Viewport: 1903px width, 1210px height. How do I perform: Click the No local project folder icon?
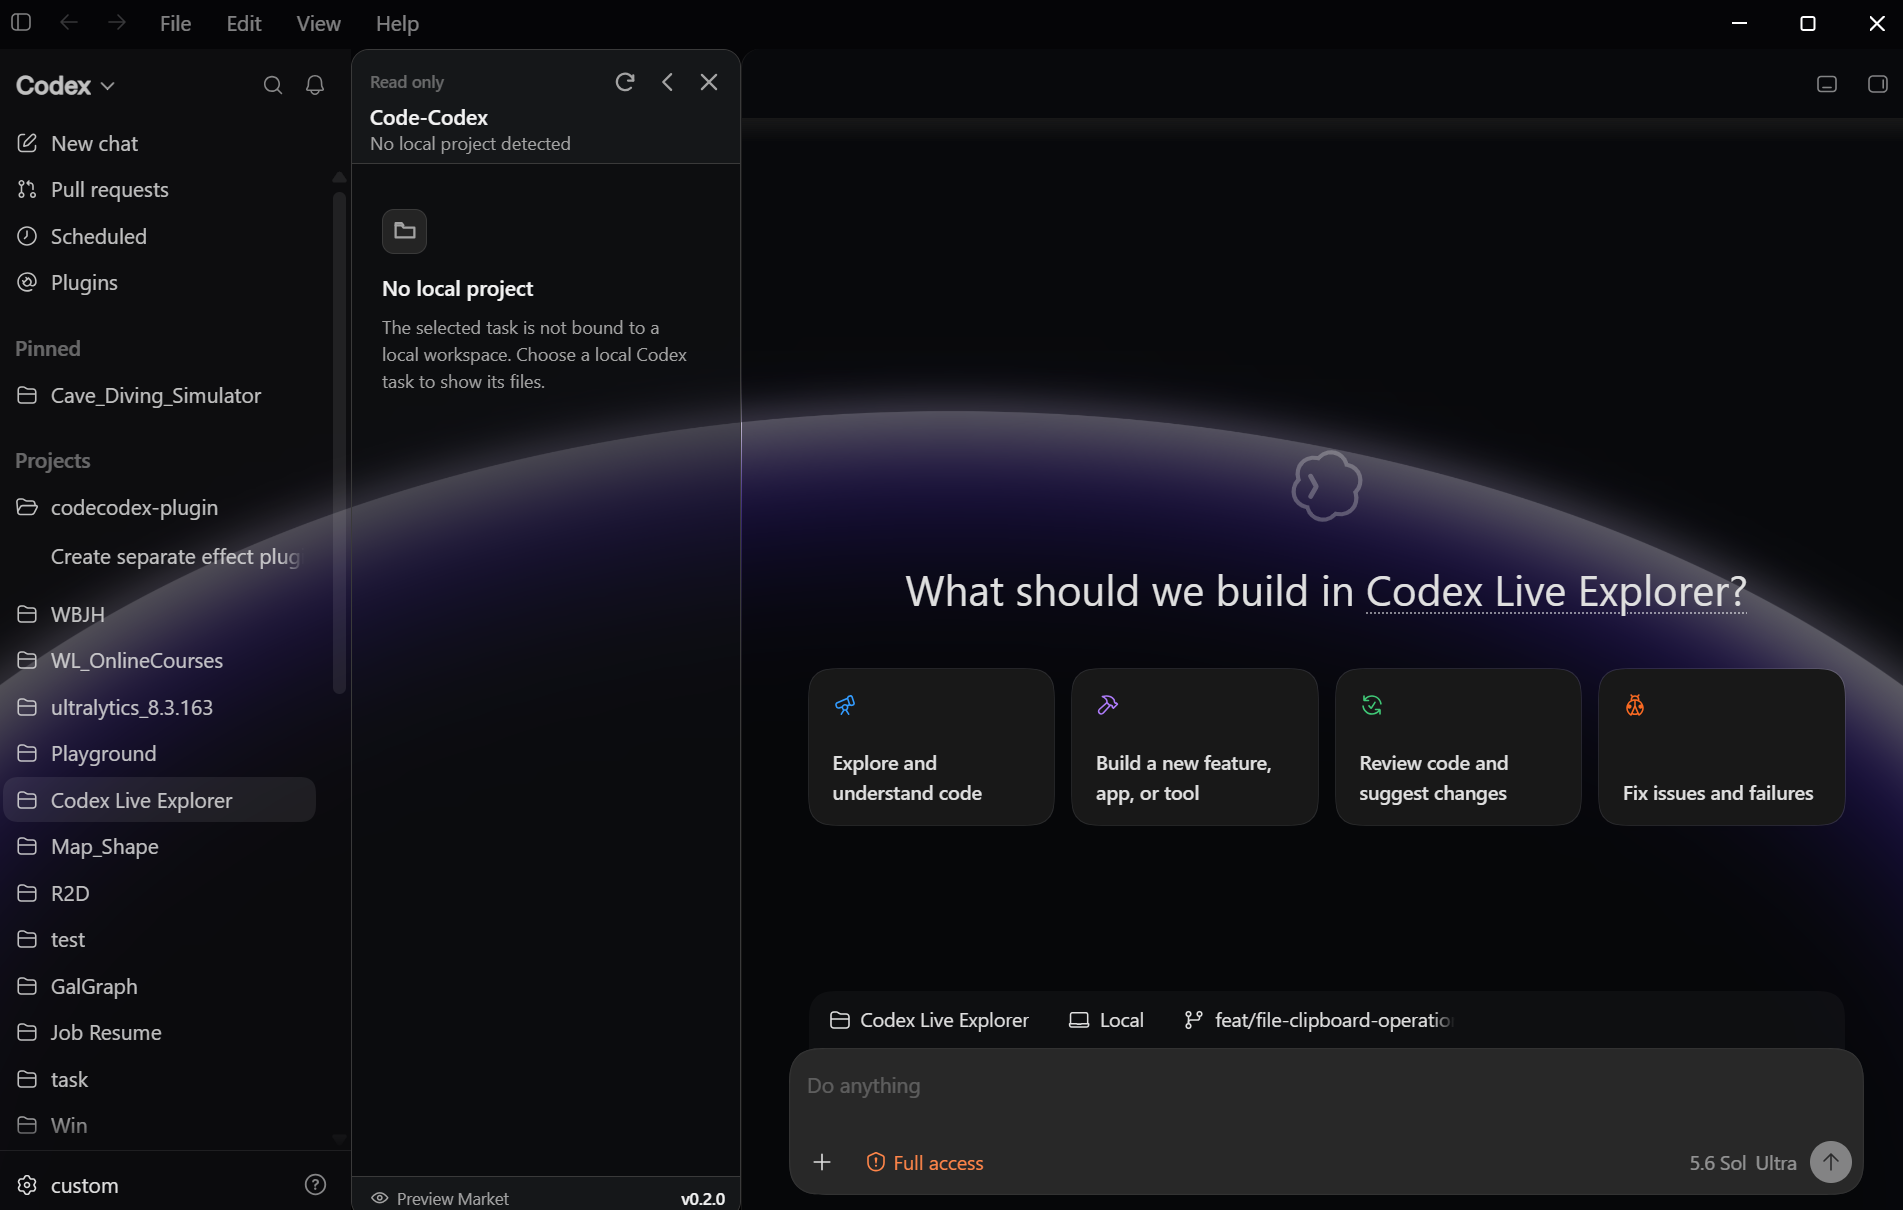coord(404,231)
